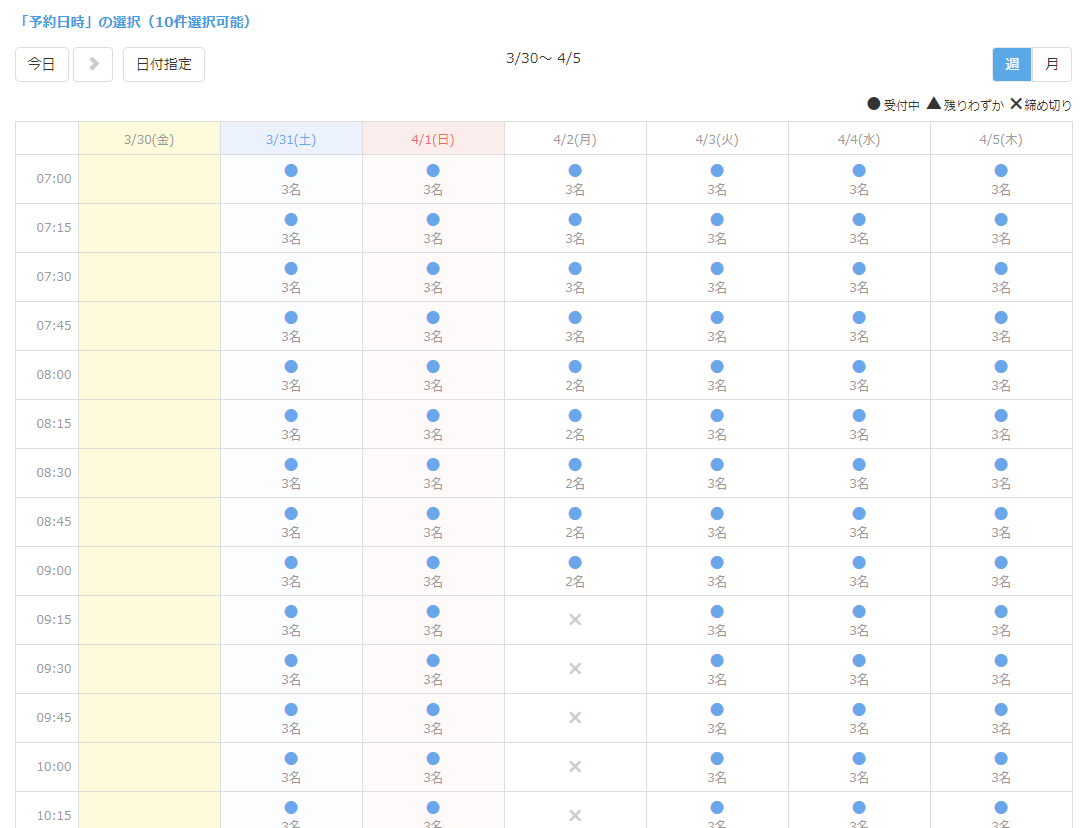Select the 4/4 08:45 available slot
Image resolution: width=1087 pixels, height=828 pixels.
point(859,522)
